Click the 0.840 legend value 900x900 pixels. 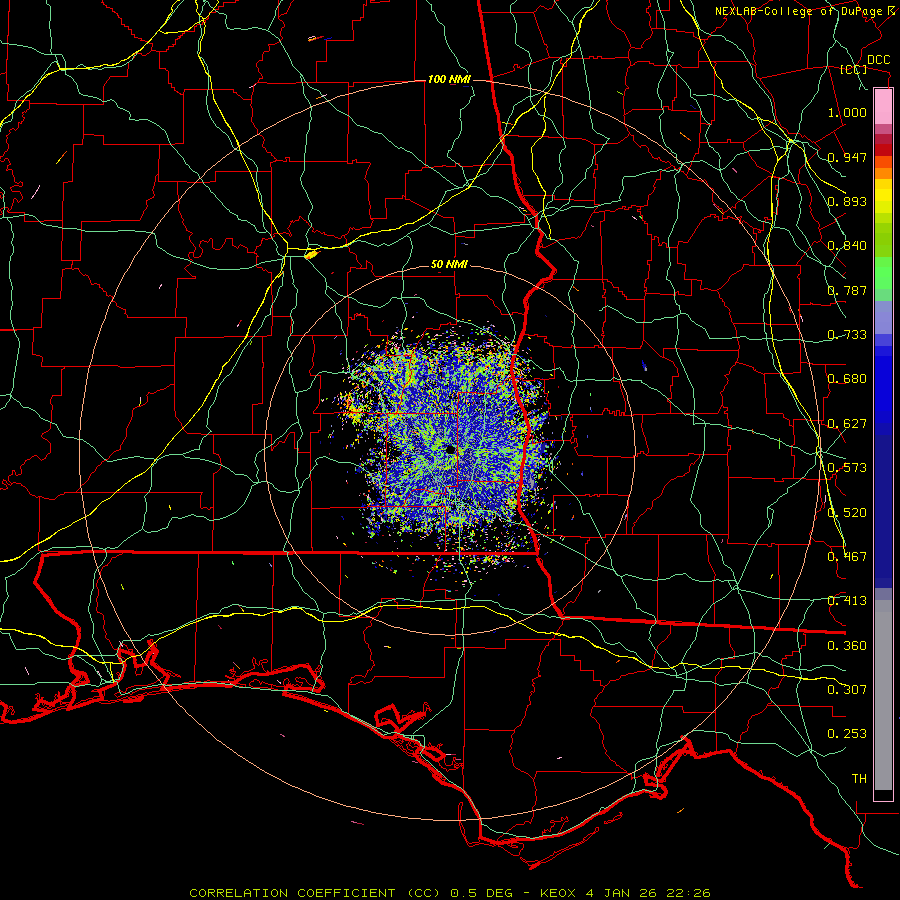click(847, 246)
